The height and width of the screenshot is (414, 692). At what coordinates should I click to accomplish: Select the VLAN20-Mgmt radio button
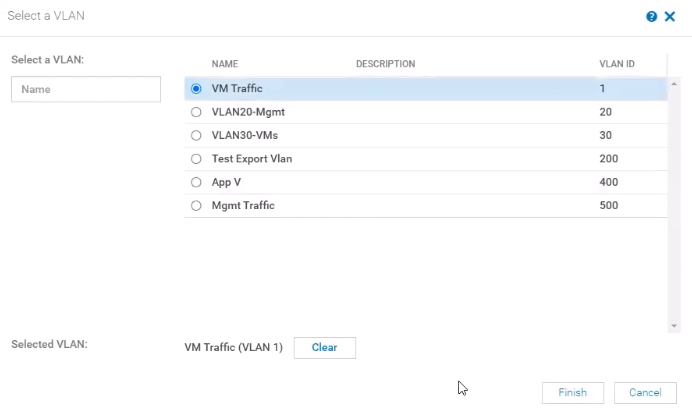pos(196,112)
